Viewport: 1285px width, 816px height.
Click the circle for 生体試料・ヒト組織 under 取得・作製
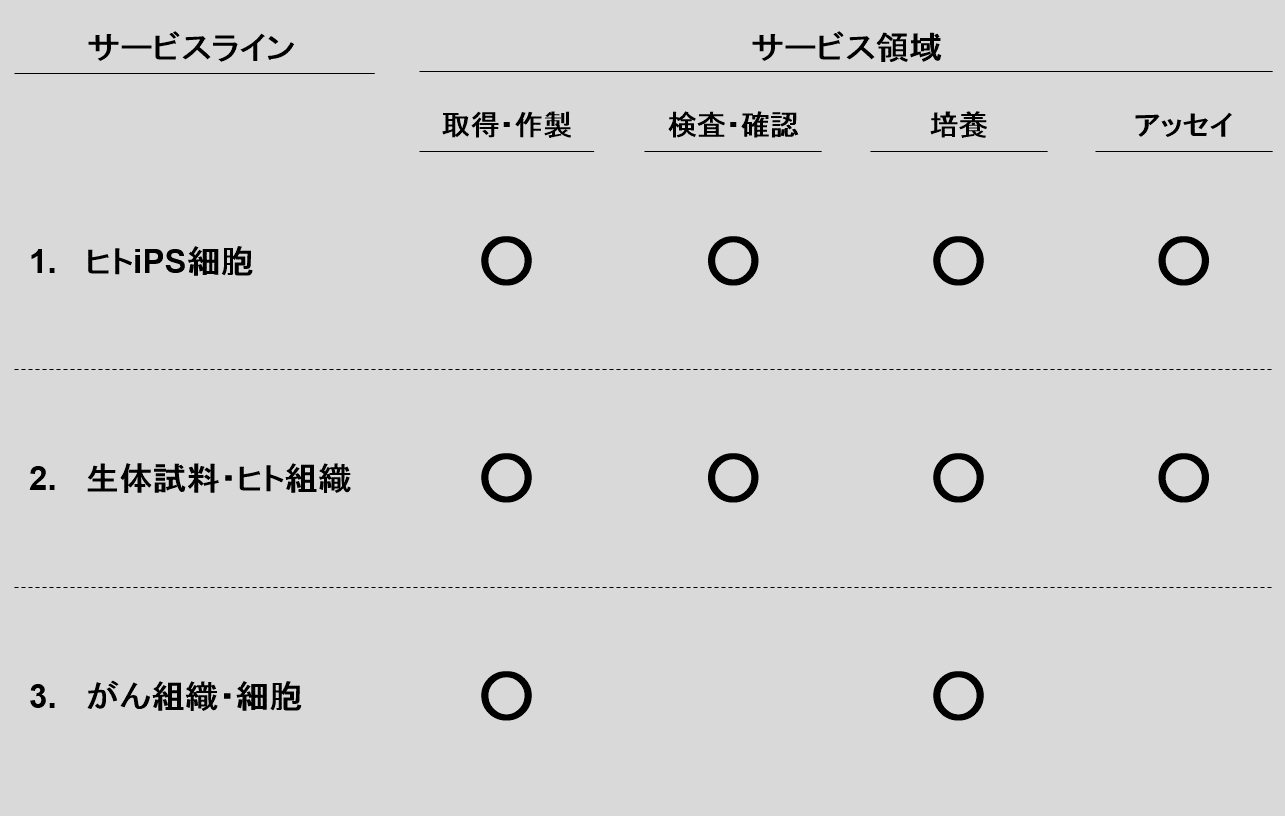(x=507, y=478)
